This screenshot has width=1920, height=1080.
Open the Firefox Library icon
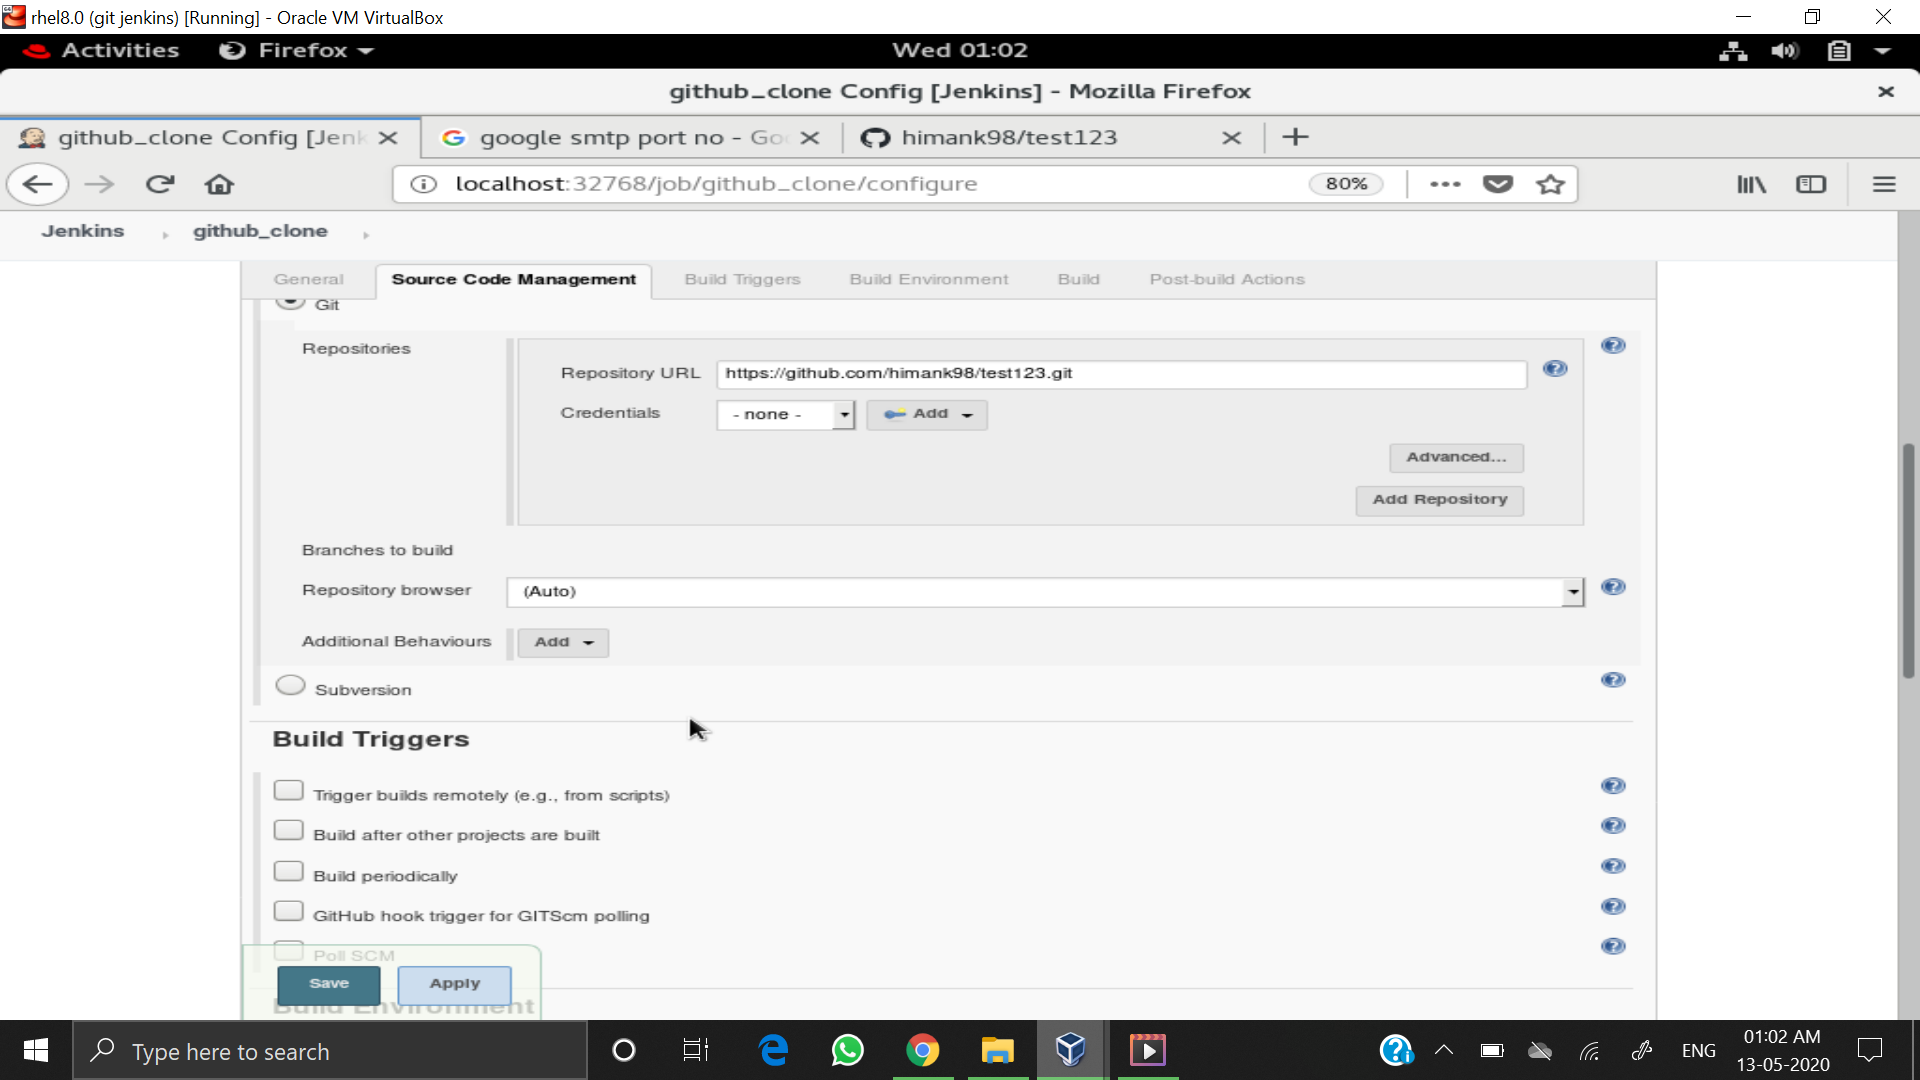(1751, 183)
